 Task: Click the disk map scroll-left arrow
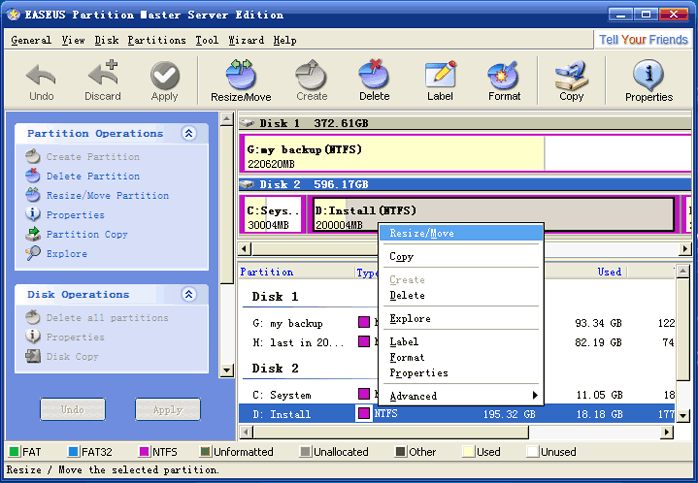click(245, 248)
